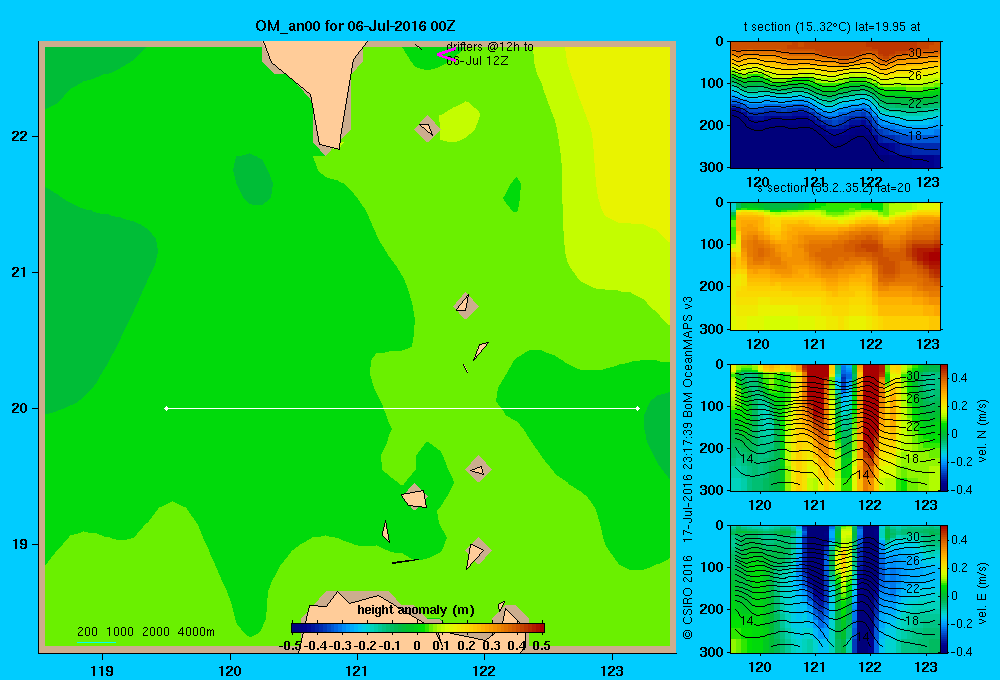Click the 's section' panel title
1000x680 pixels.
[833, 188]
